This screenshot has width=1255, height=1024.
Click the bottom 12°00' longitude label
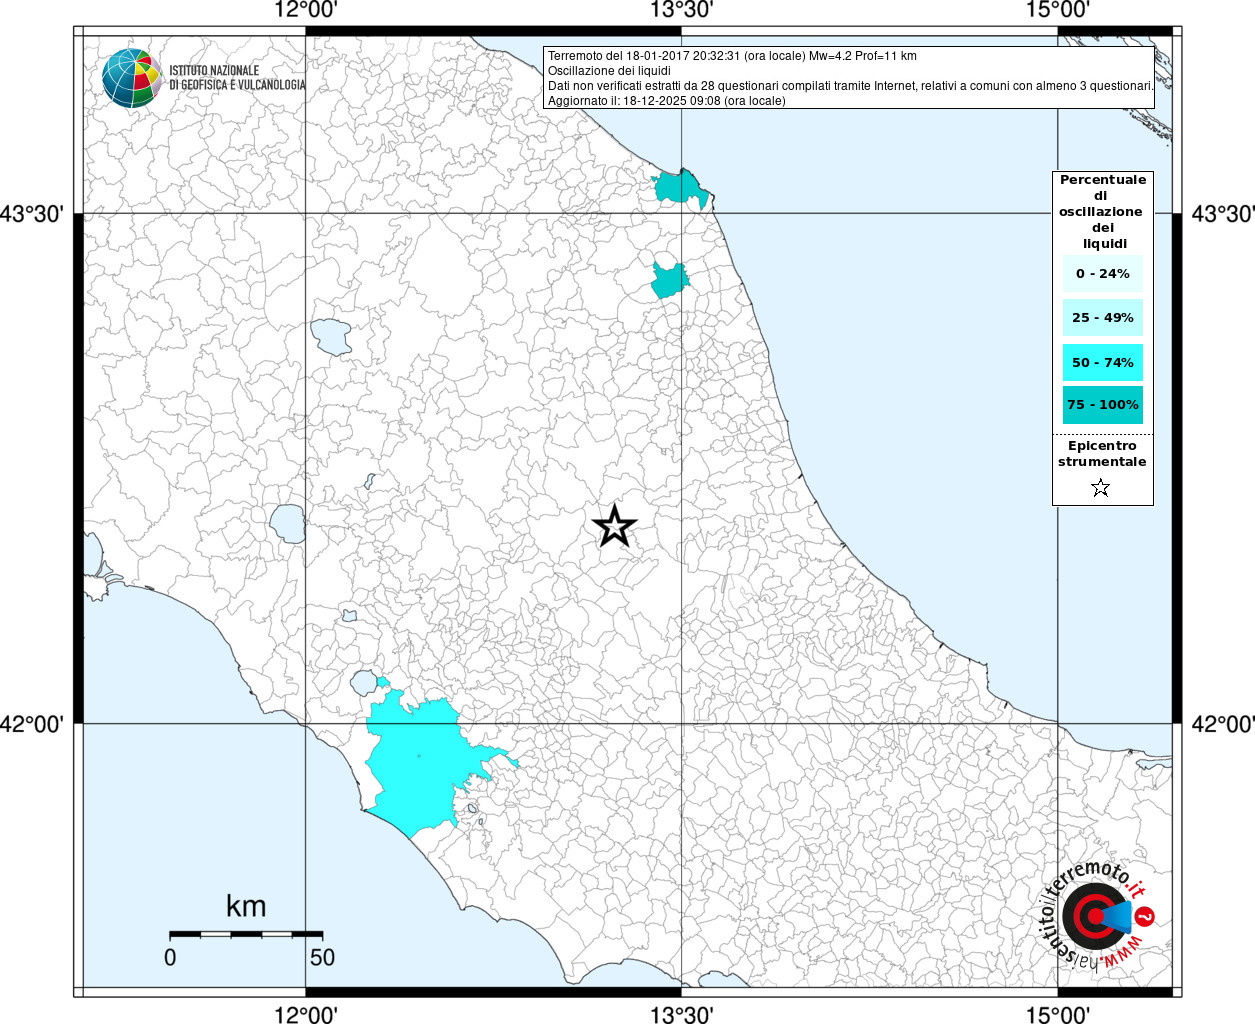[306, 1014]
